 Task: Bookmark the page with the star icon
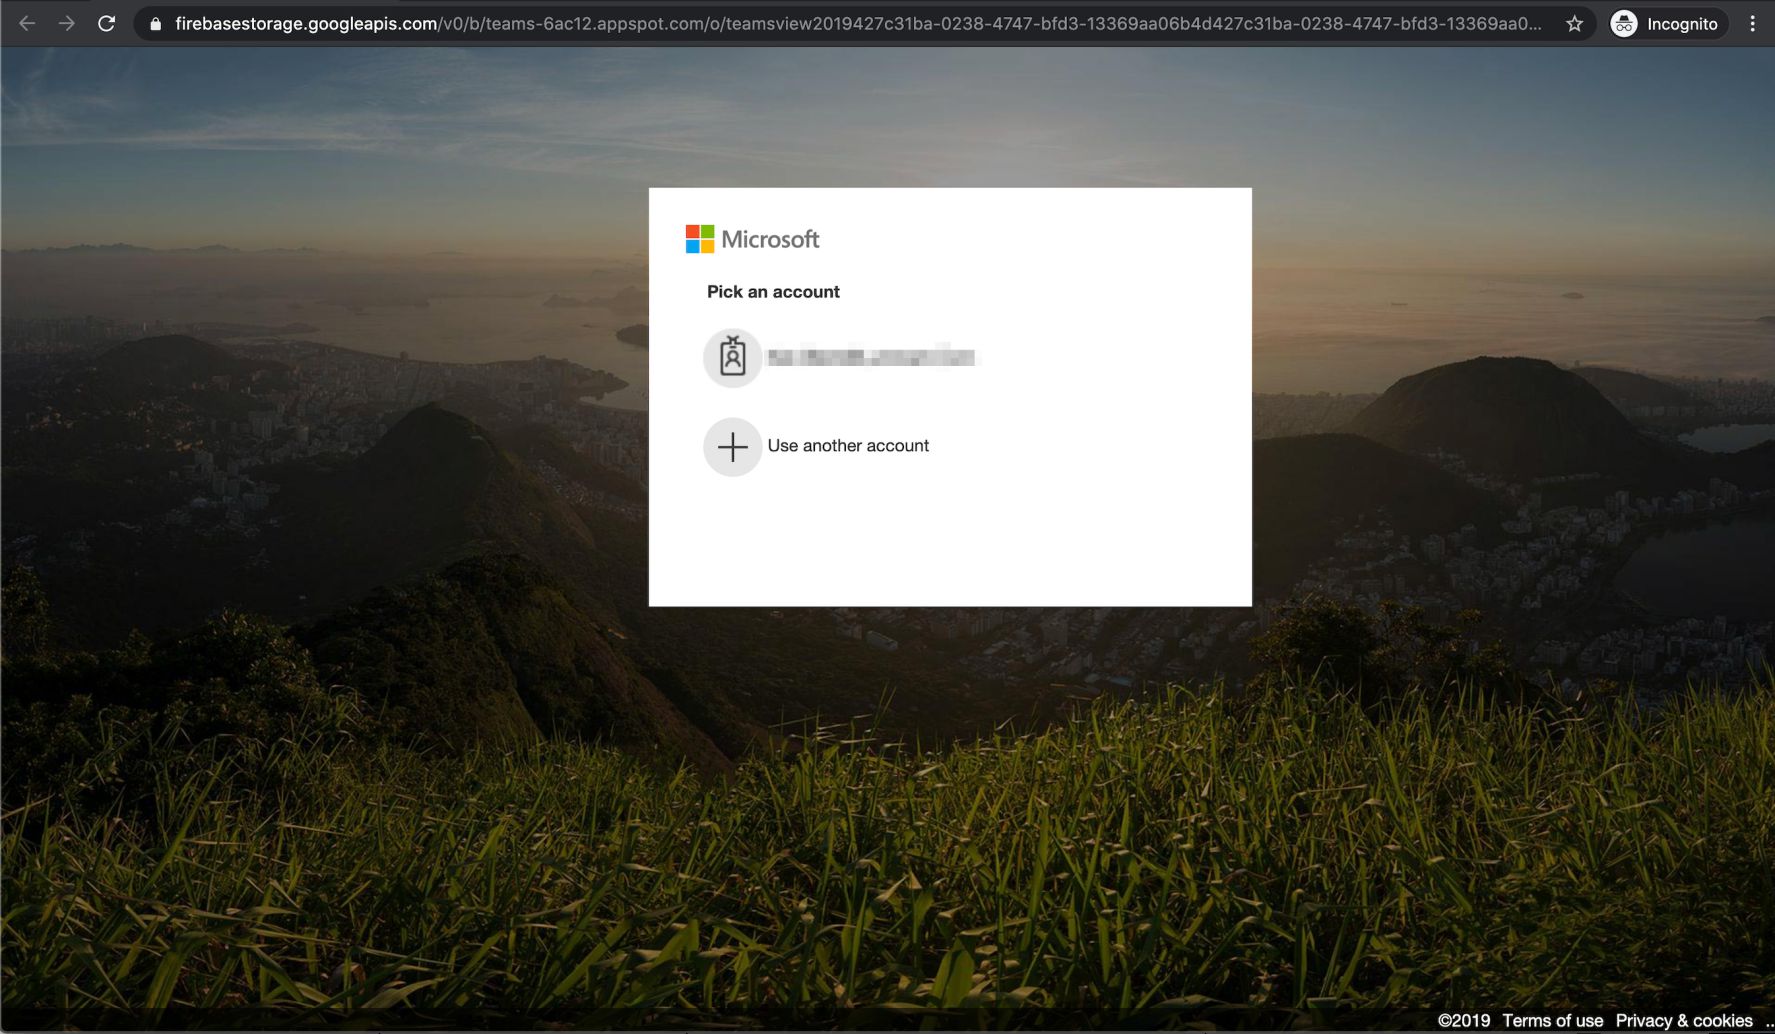pos(1574,24)
